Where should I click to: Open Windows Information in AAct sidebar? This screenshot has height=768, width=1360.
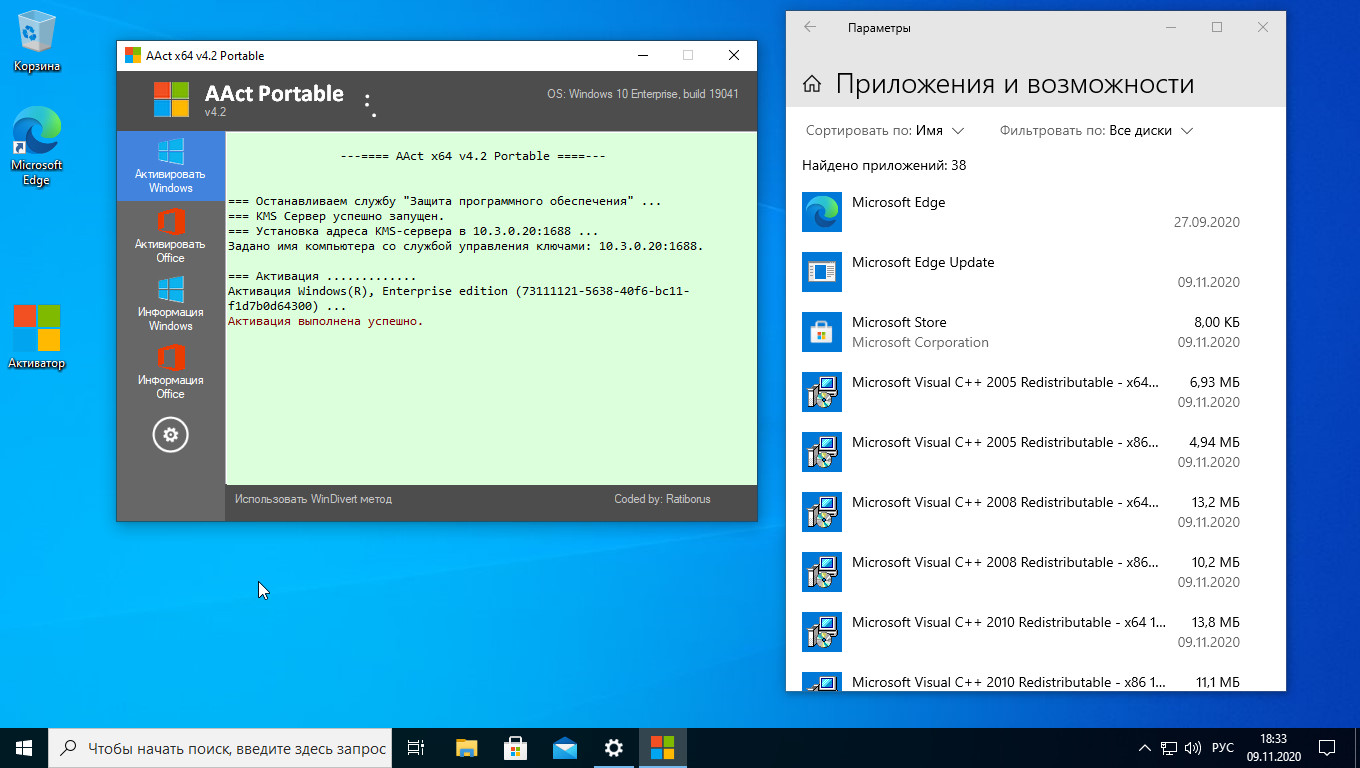(x=170, y=304)
